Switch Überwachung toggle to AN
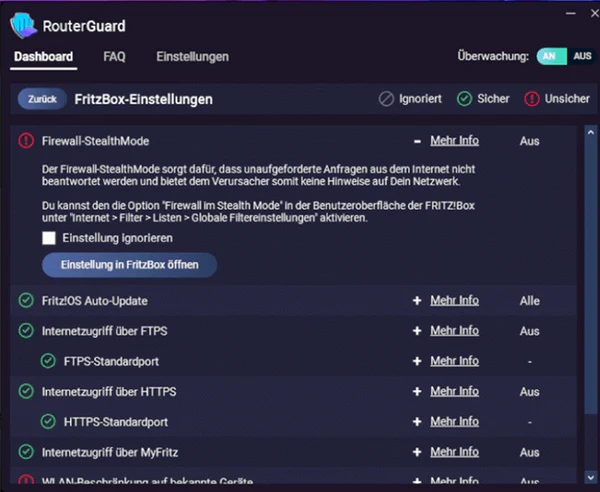Image resolution: width=600 pixels, height=492 pixels. tap(550, 57)
